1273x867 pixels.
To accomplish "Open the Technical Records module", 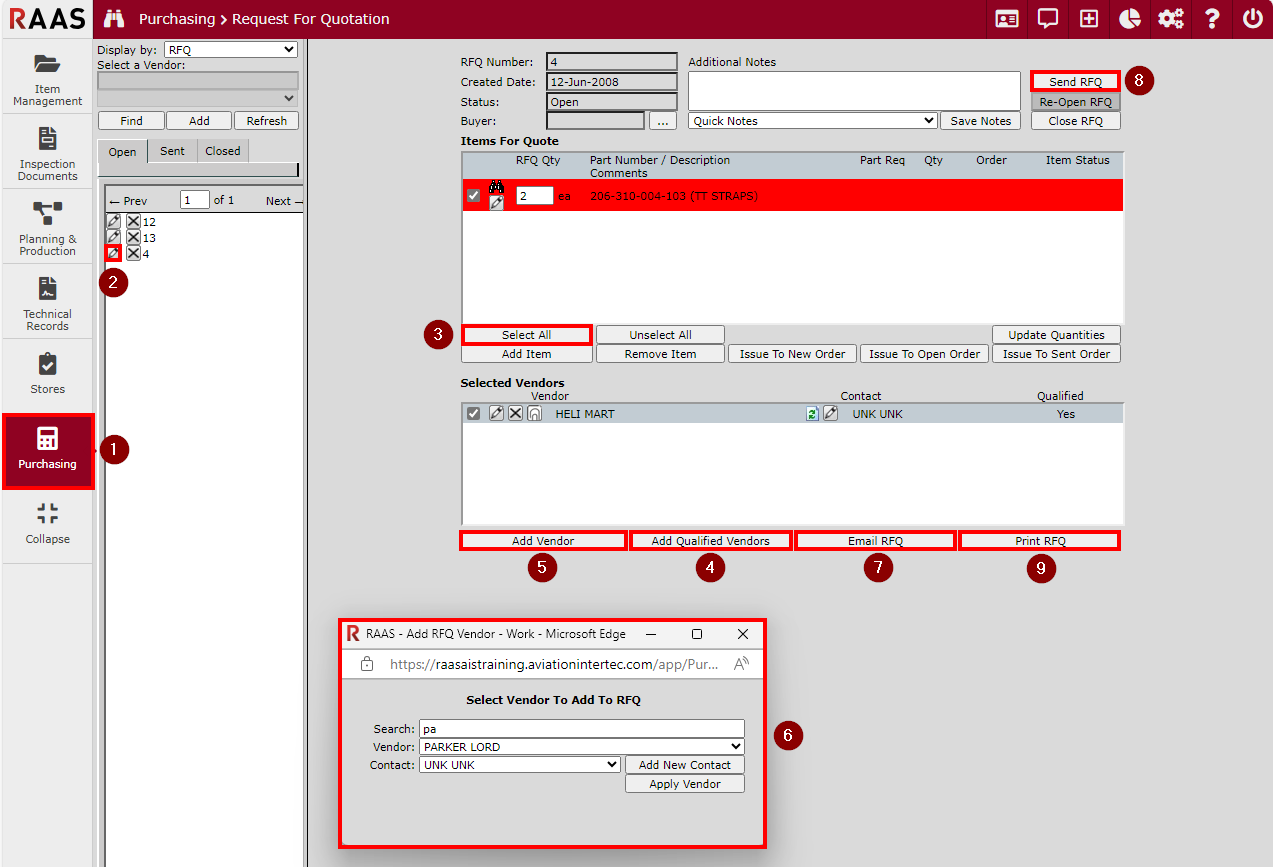I will coord(47,302).
